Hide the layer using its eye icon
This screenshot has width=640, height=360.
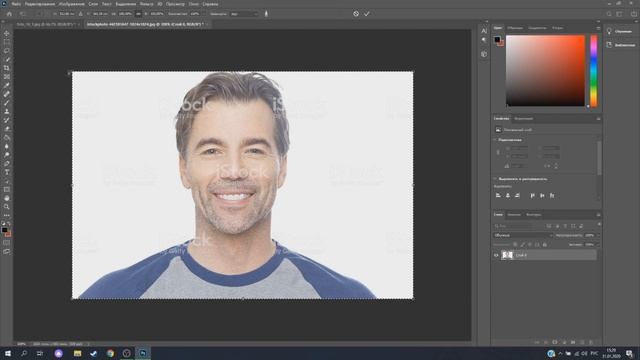tap(496, 255)
